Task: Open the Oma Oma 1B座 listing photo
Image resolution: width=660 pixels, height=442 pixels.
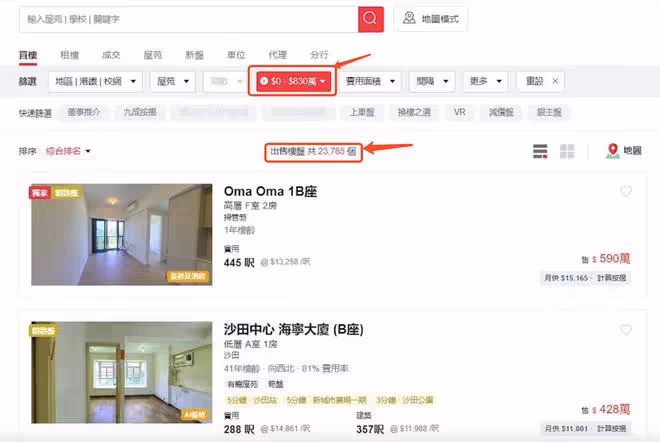Action: (x=122, y=234)
